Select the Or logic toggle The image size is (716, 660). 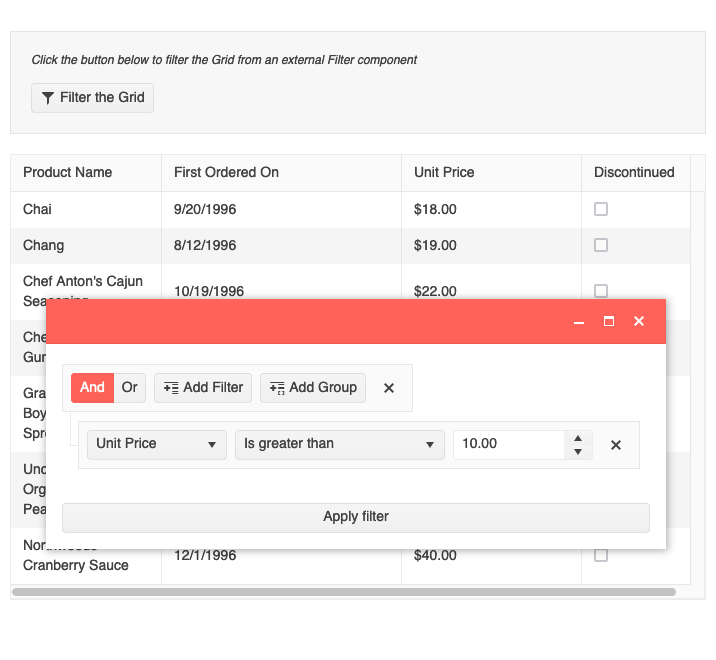click(x=130, y=388)
